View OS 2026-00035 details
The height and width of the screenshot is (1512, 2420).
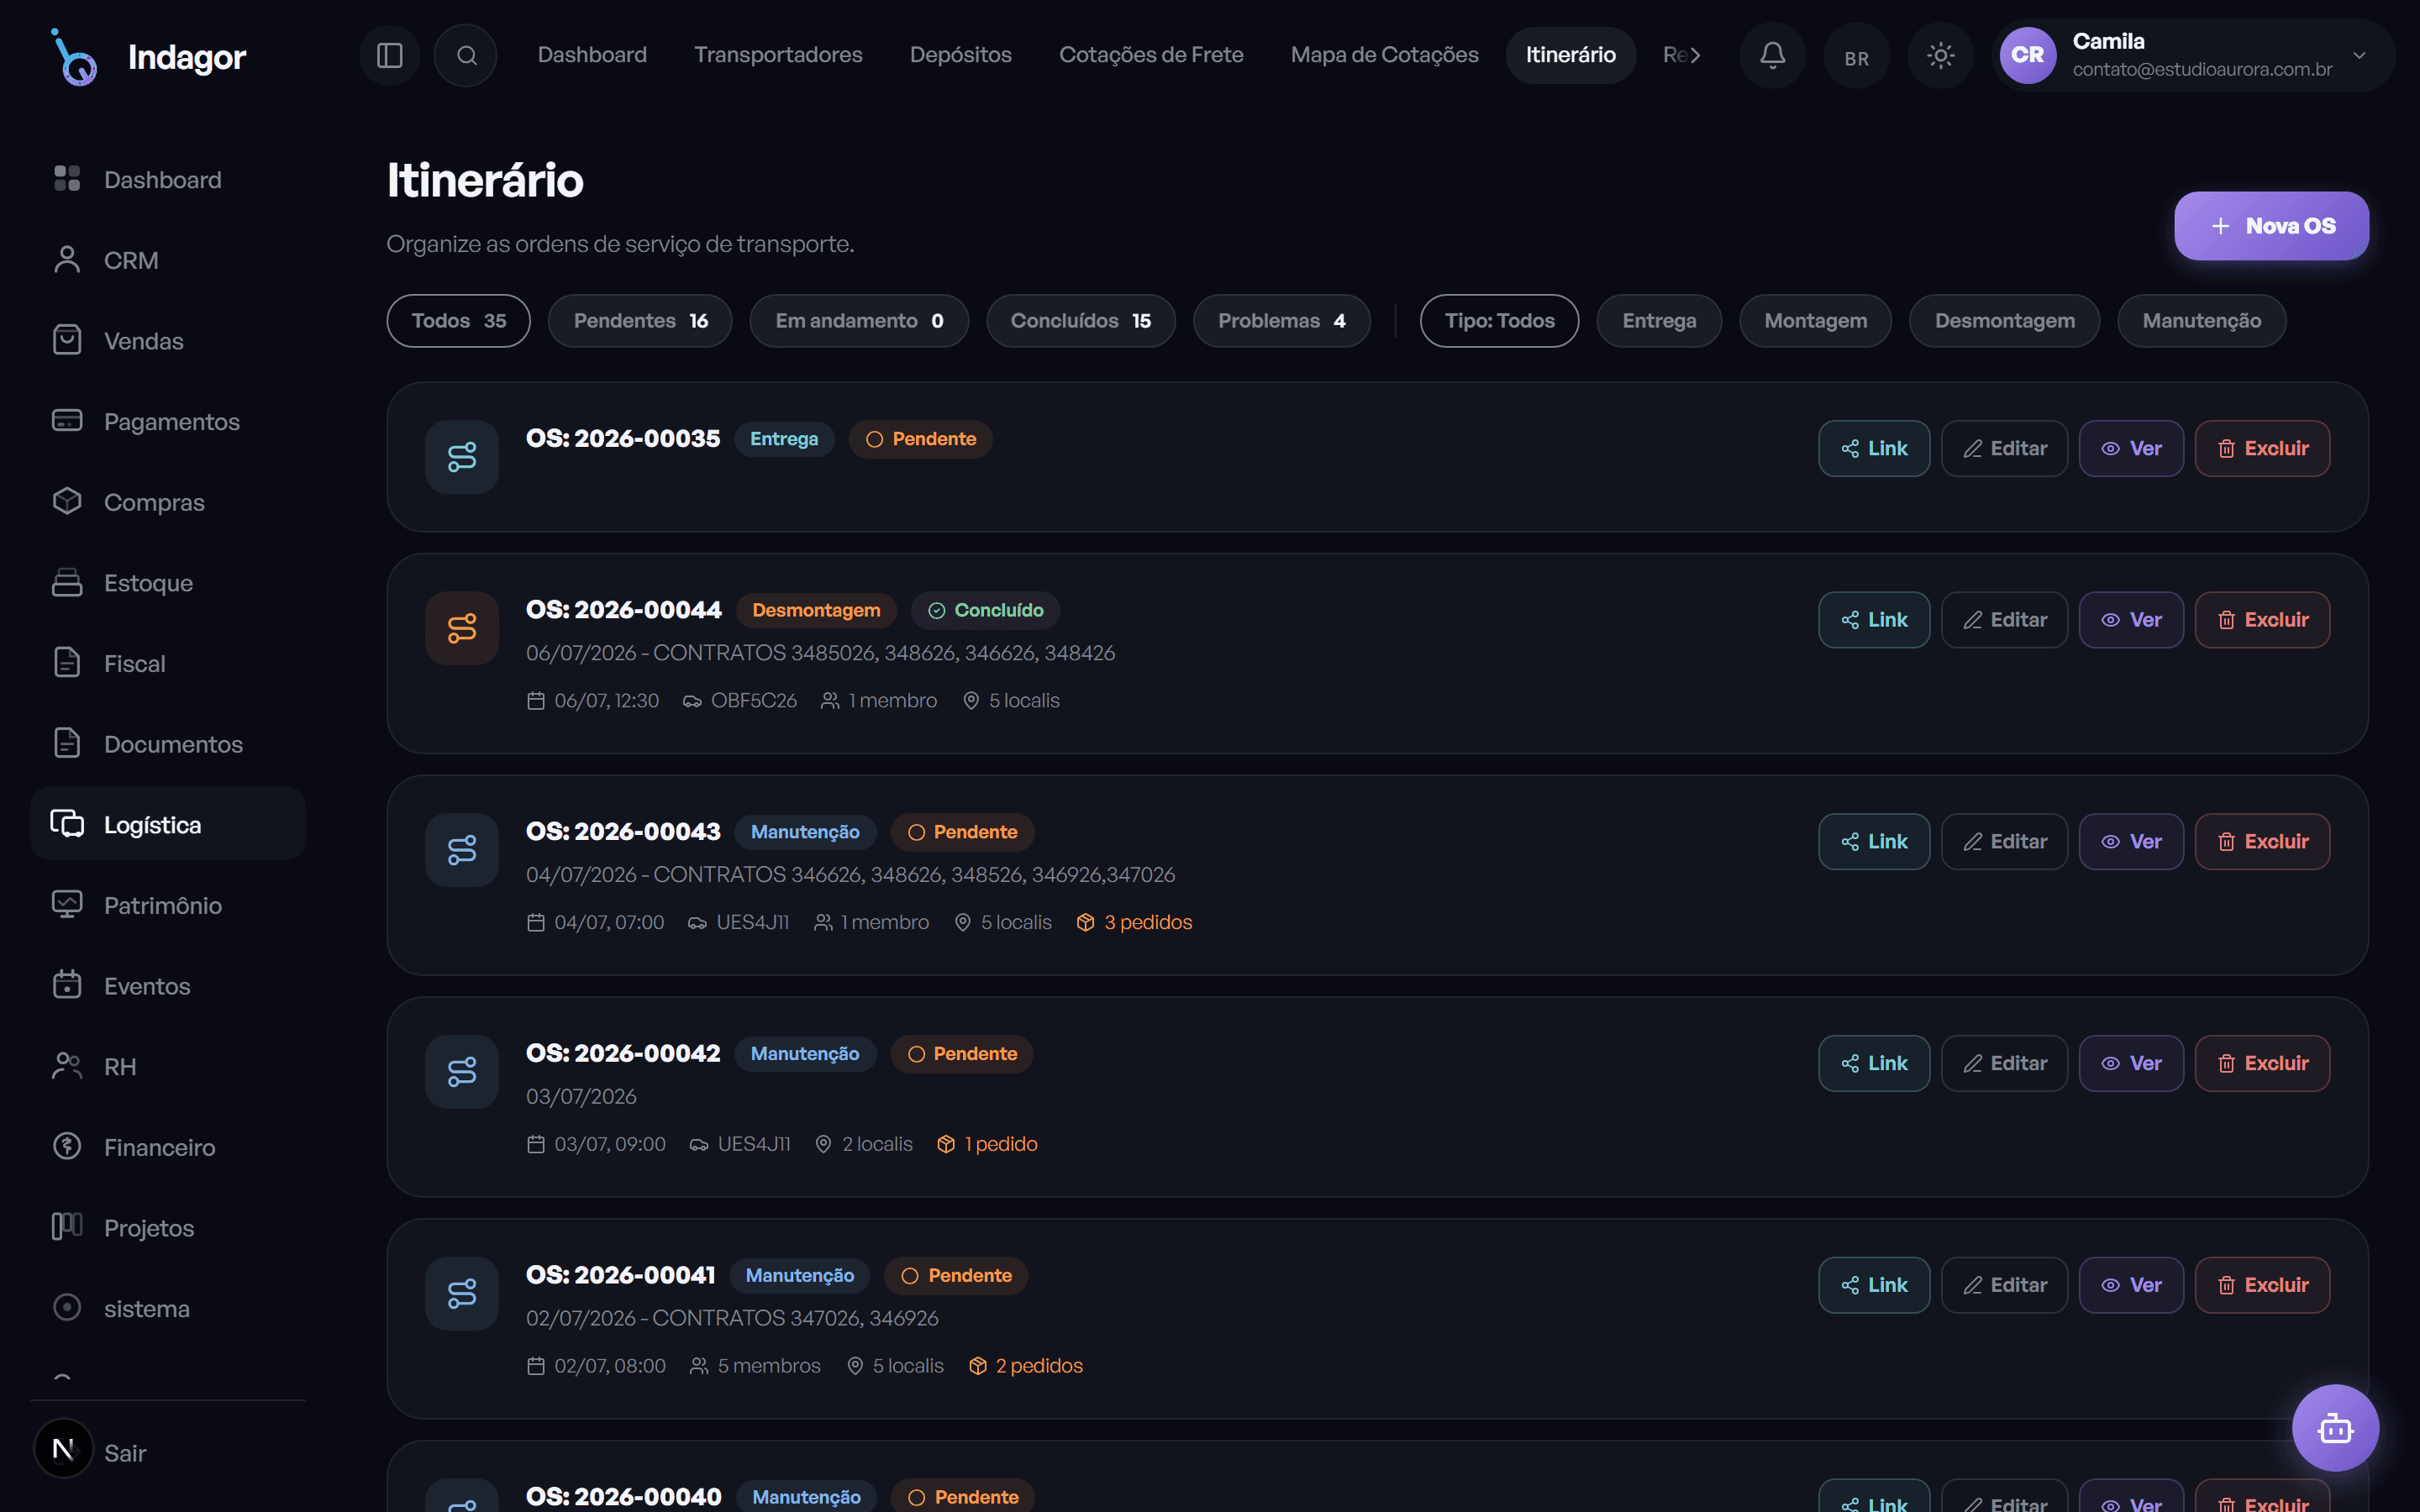click(x=2131, y=449)
